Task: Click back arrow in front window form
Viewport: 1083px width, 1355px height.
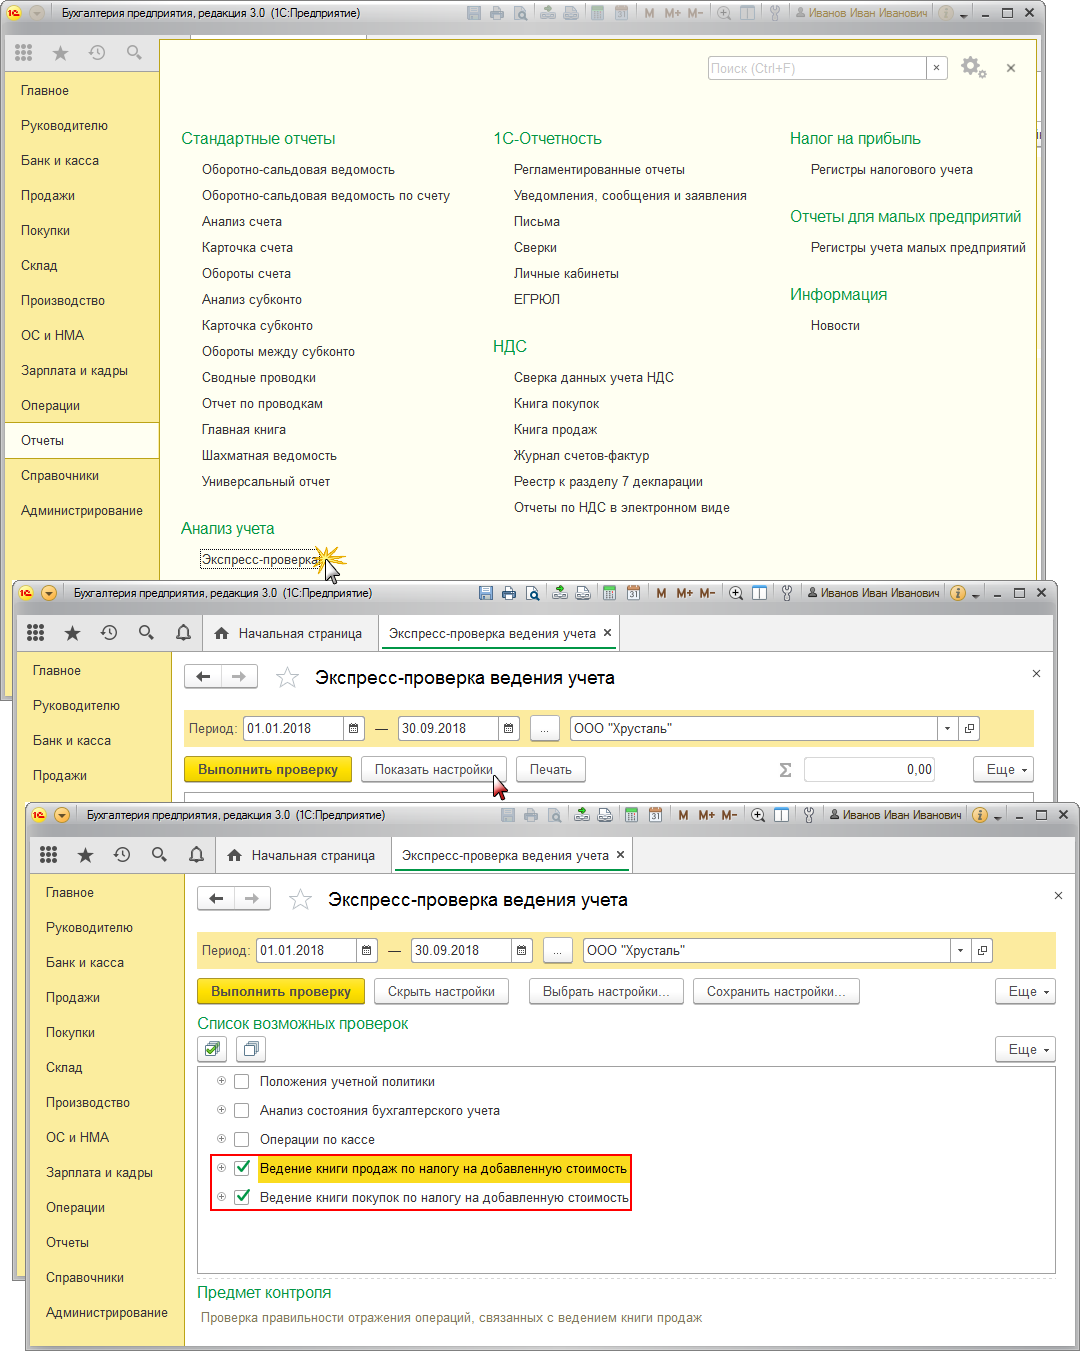Action: pos(216,899)
